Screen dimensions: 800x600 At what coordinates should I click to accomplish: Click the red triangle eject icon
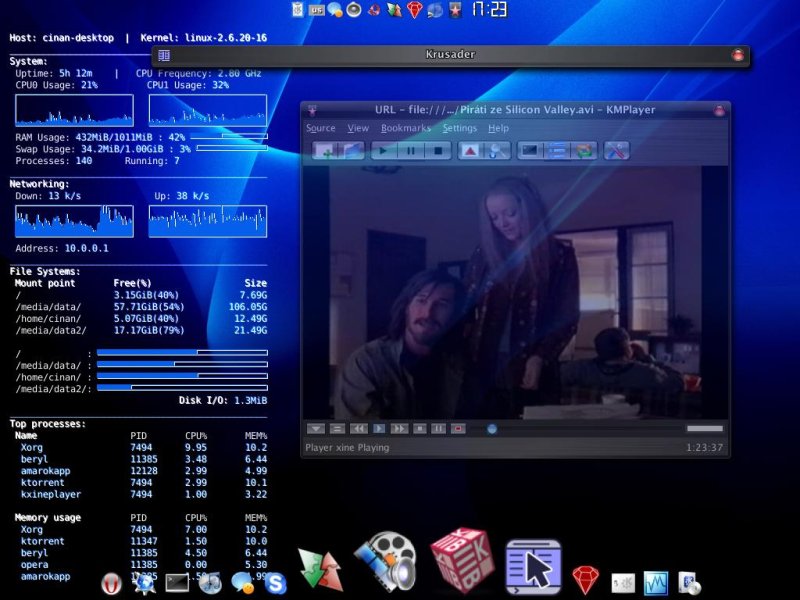point(470,151)
